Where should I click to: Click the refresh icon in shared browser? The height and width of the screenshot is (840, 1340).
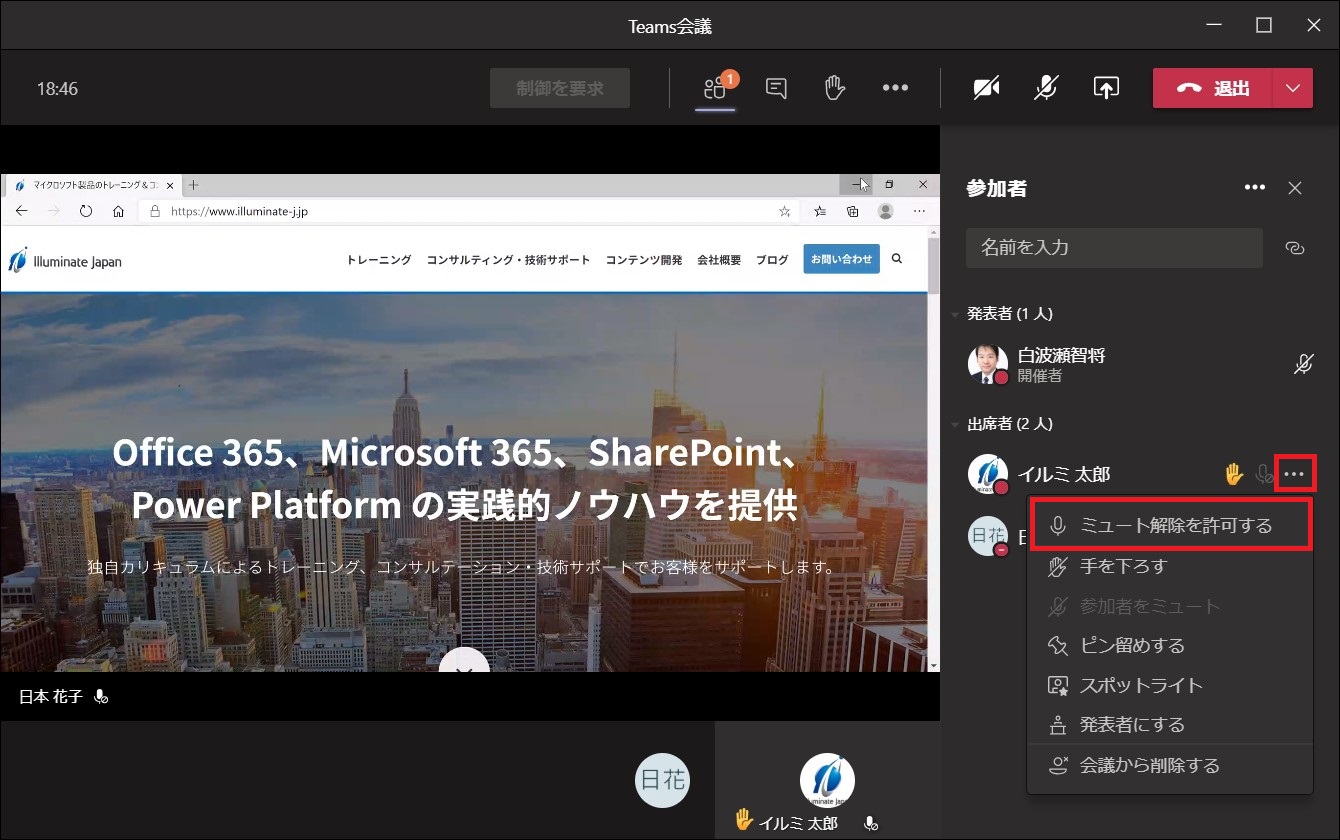86,211
